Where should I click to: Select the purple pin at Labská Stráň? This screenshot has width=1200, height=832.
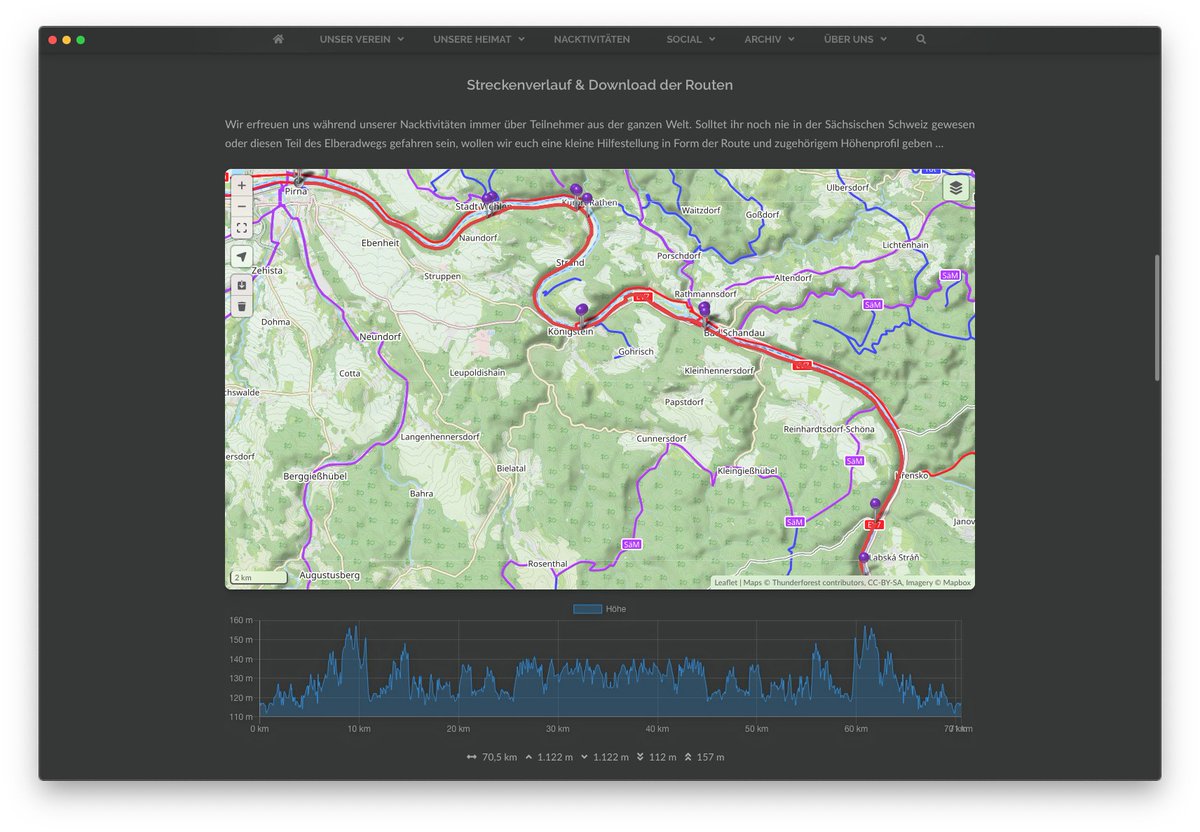tap(864, 559)
